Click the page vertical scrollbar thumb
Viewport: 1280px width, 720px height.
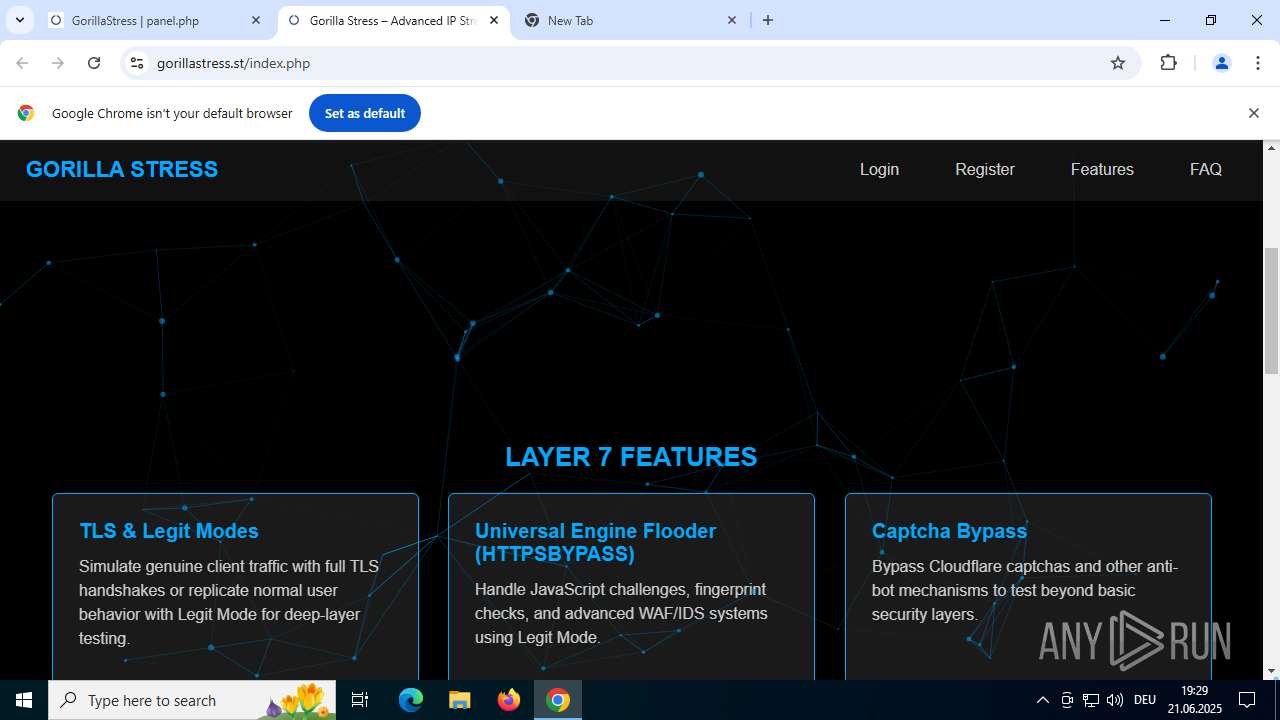[1271, 310]
